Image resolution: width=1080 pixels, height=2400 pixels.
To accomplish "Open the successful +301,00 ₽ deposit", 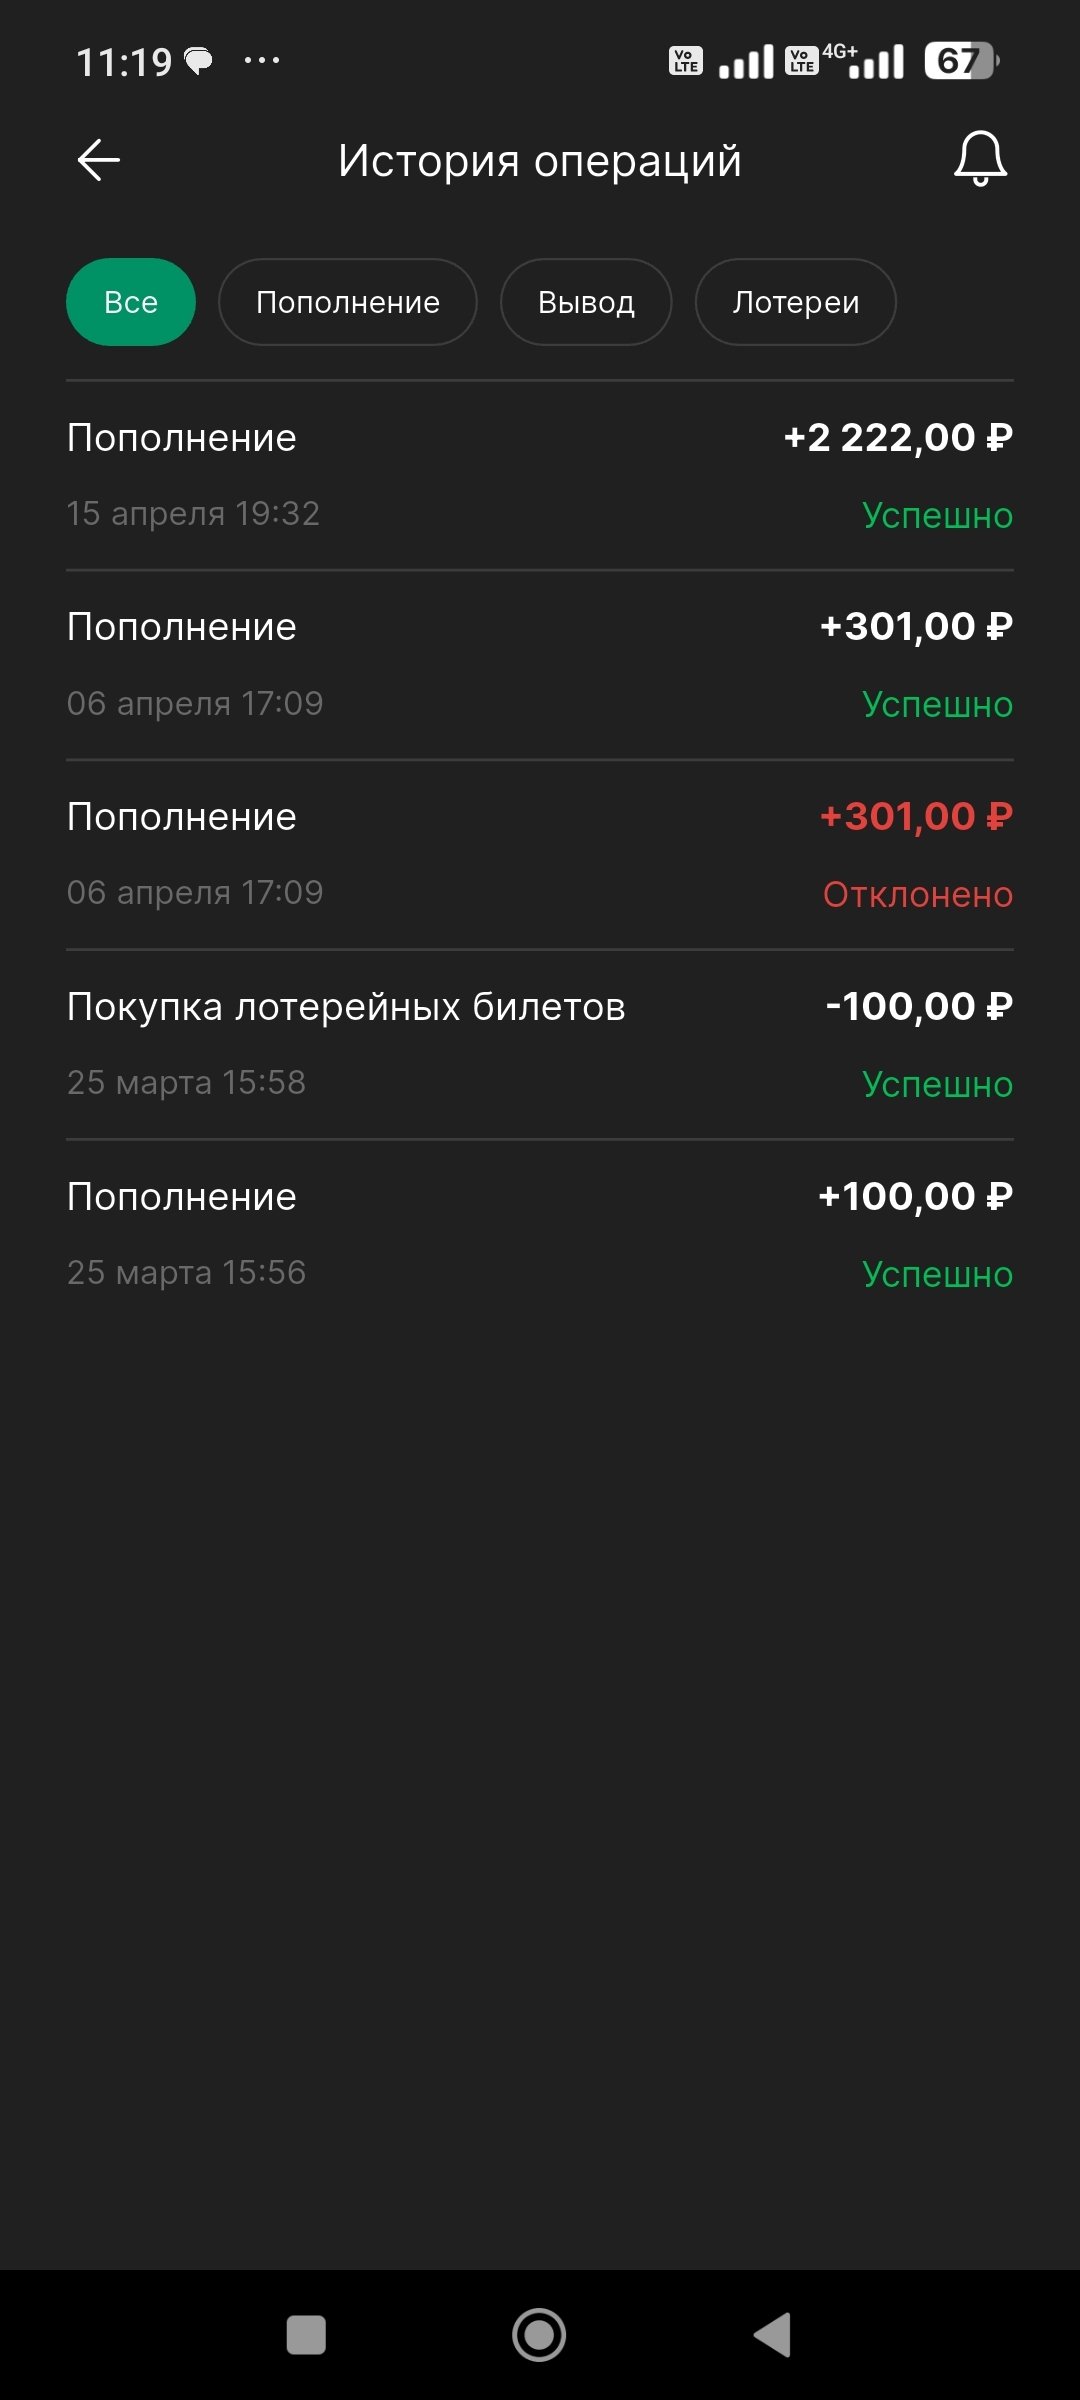I will 540,665.
